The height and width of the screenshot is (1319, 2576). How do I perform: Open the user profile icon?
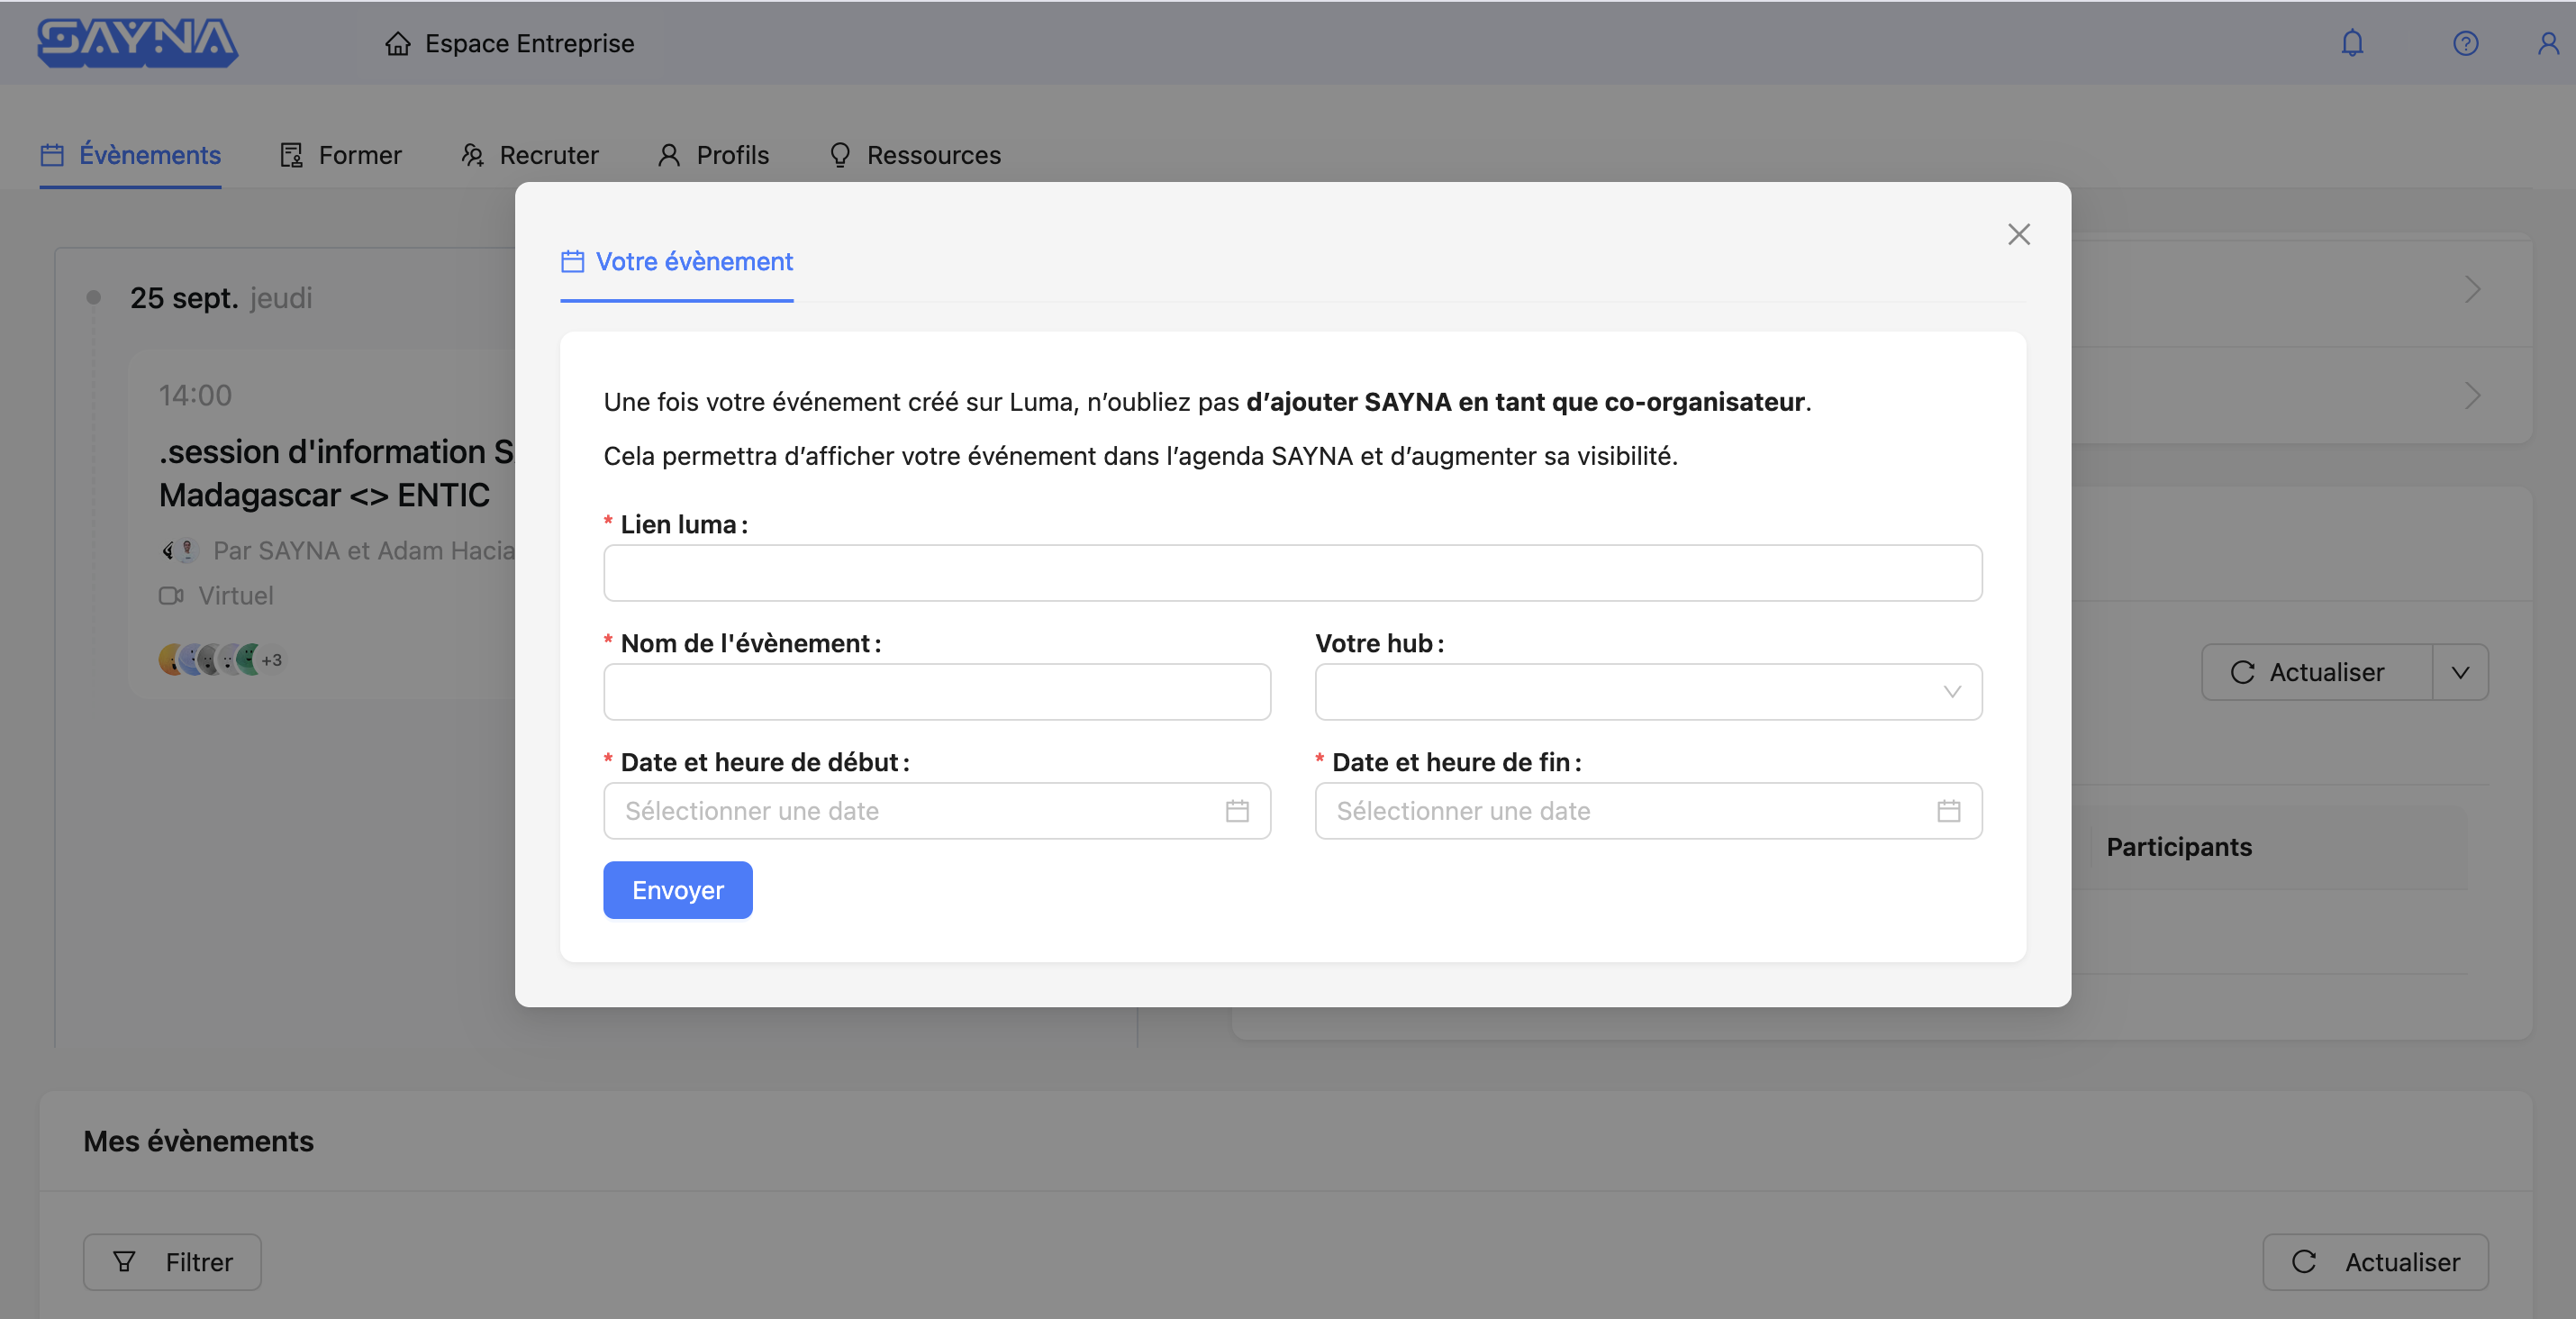tap(2547, 43)
